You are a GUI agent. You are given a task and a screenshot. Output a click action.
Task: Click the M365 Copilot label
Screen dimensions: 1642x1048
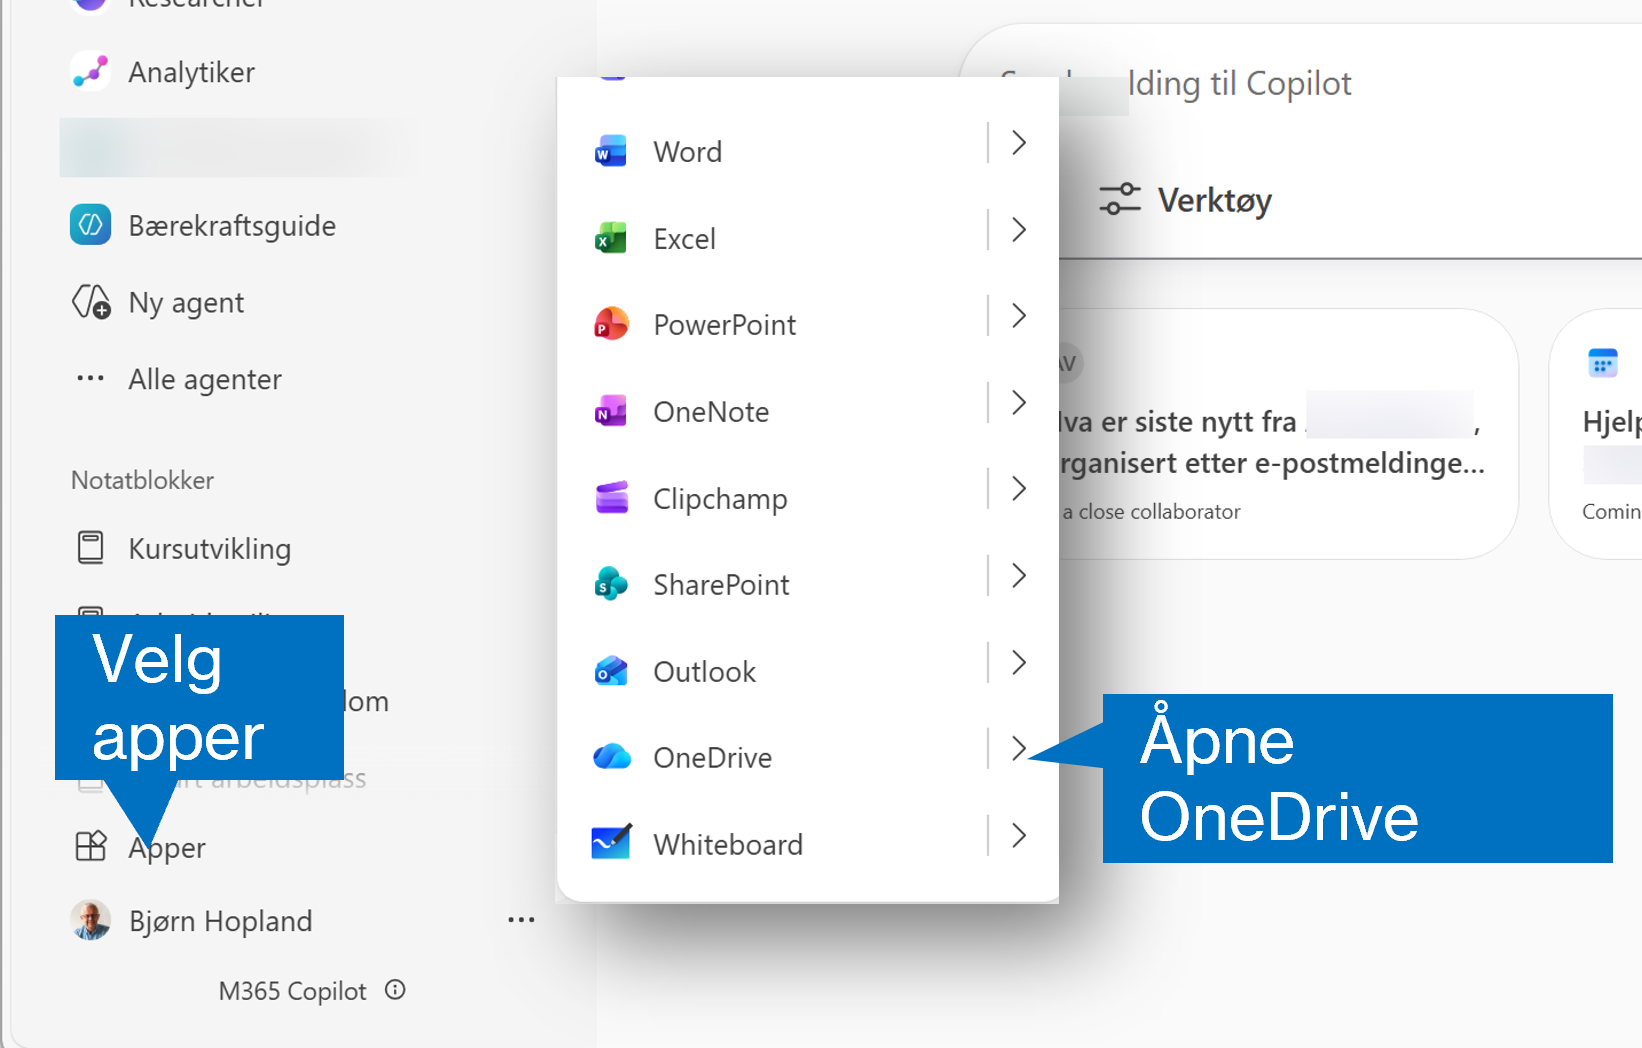click(x=292, y=991)
